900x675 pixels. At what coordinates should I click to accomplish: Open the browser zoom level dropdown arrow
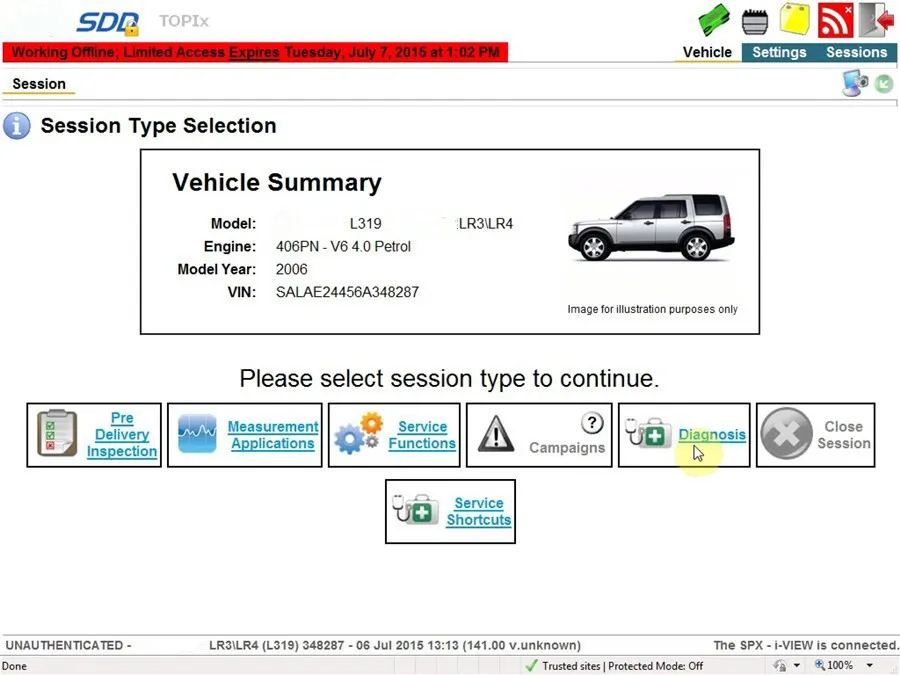pos(870,666)
